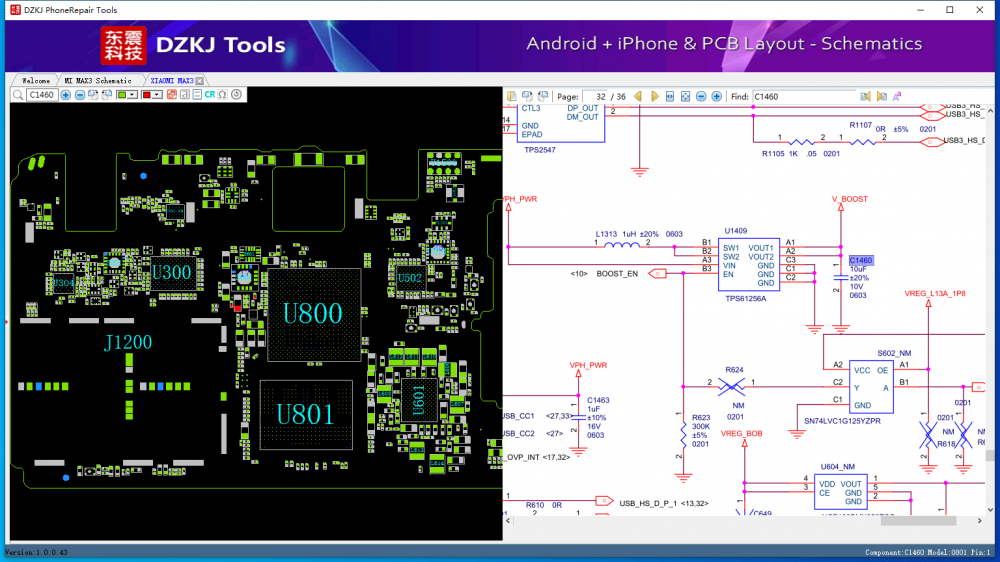Click the PCB search field containing C1460
Screen dimensions: 1000x562
[42, 95]
